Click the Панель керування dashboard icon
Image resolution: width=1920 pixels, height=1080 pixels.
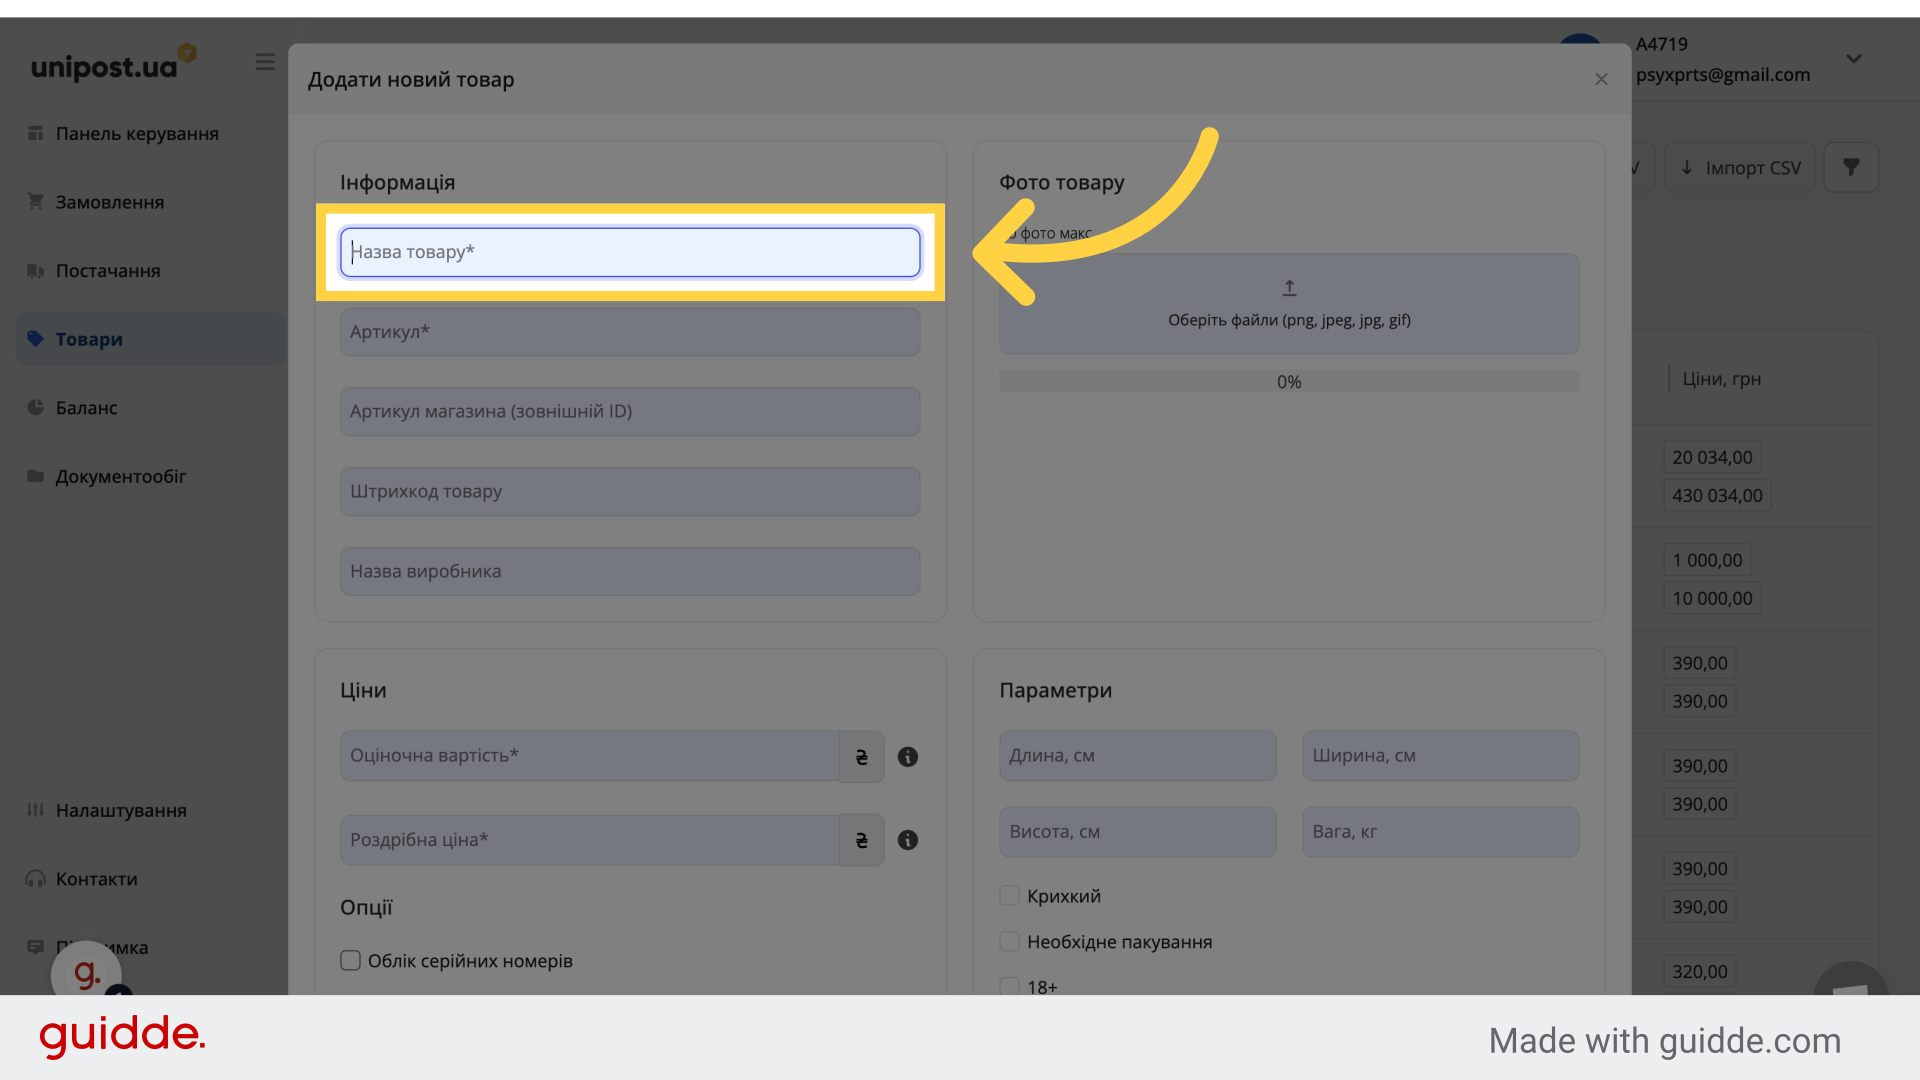point(36,133)
